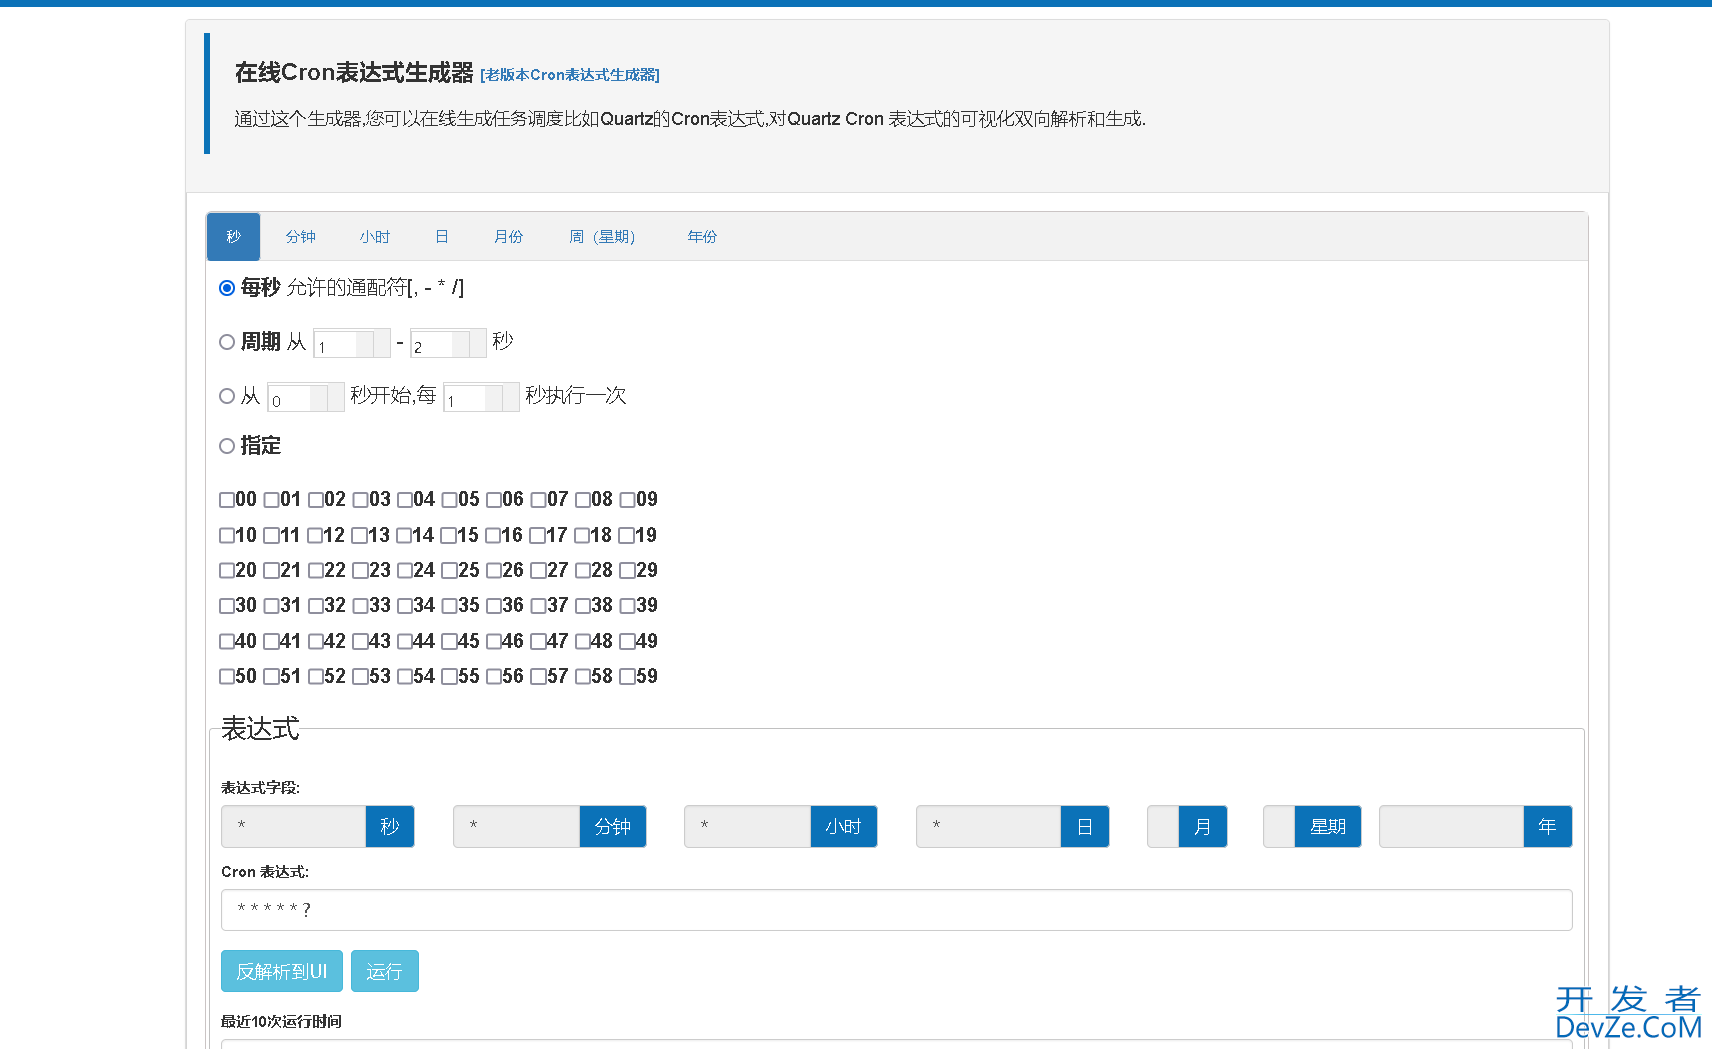Check the 30 seconds checkbox
The width and height of the screenshot is (1712, 1049).
[x=227, y=606]
